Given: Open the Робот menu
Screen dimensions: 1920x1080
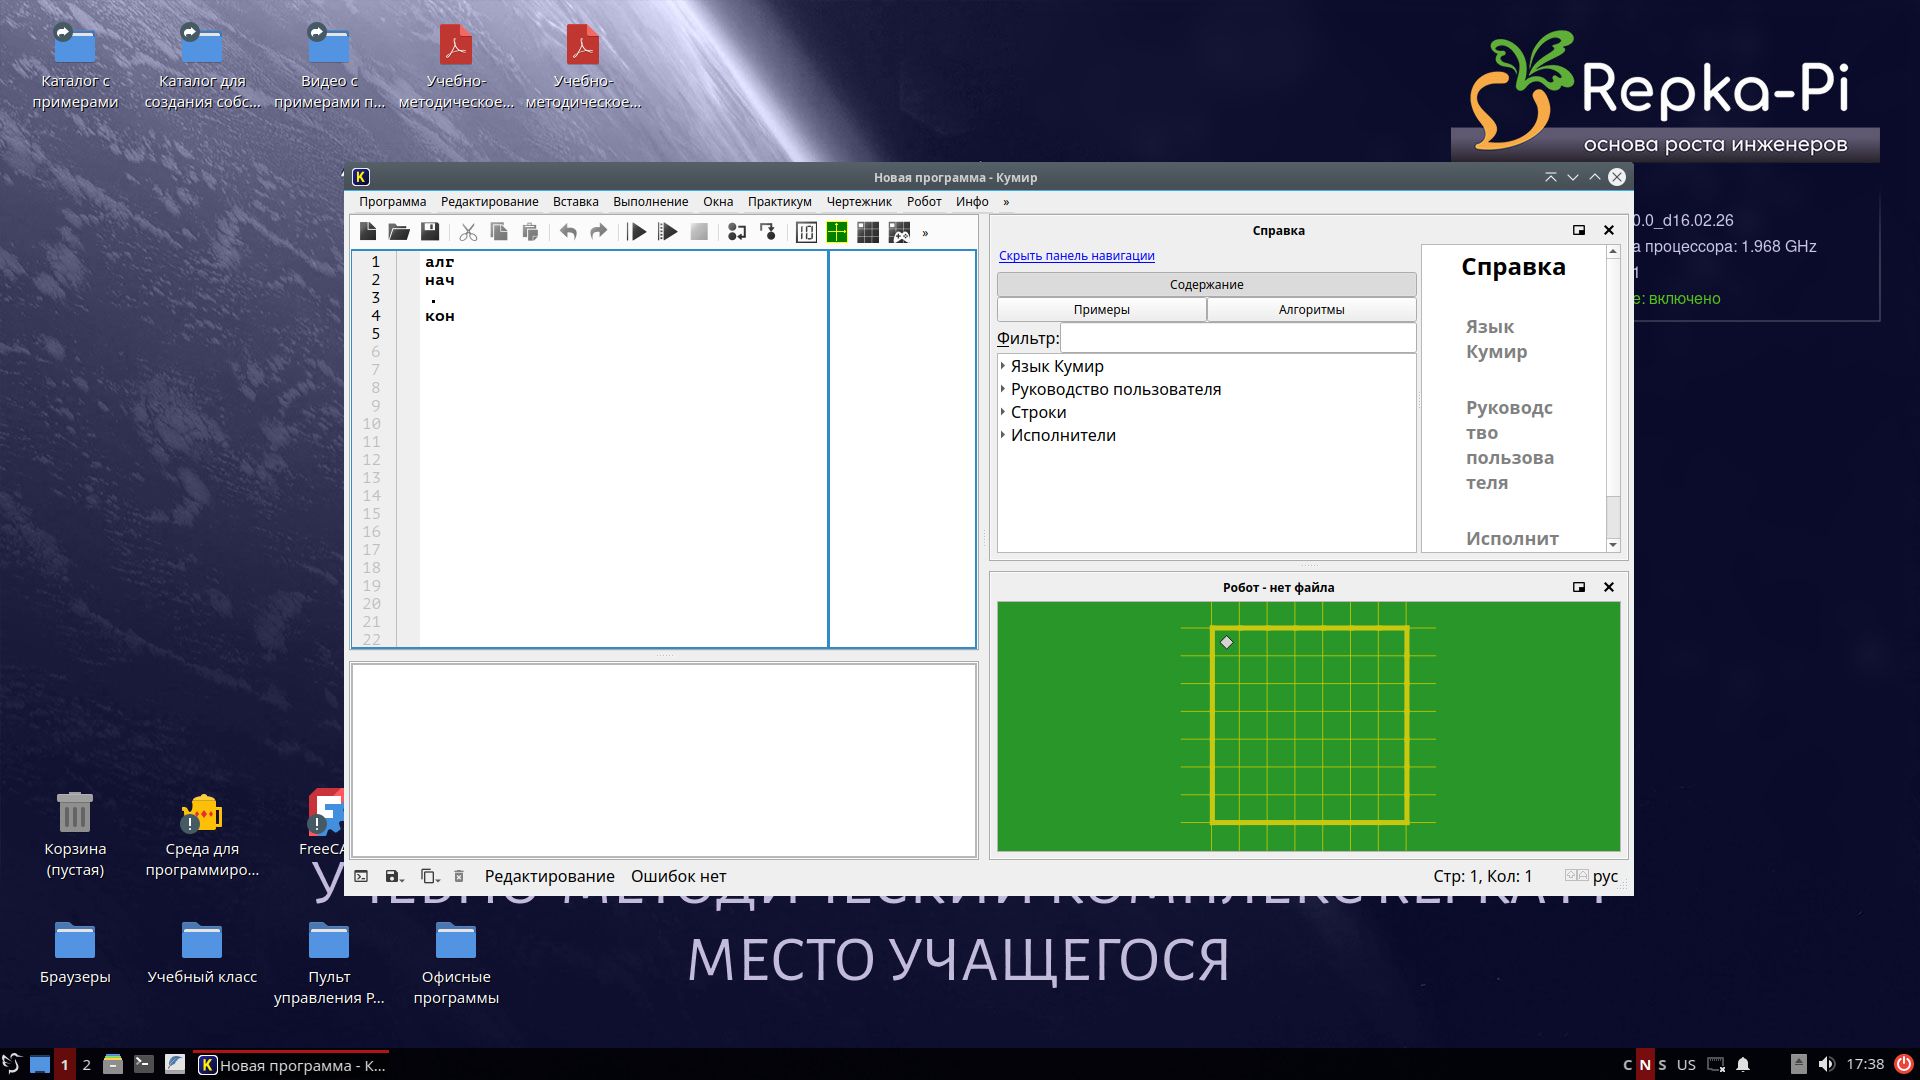Looking at the screenshot, I should pos(923,202).
